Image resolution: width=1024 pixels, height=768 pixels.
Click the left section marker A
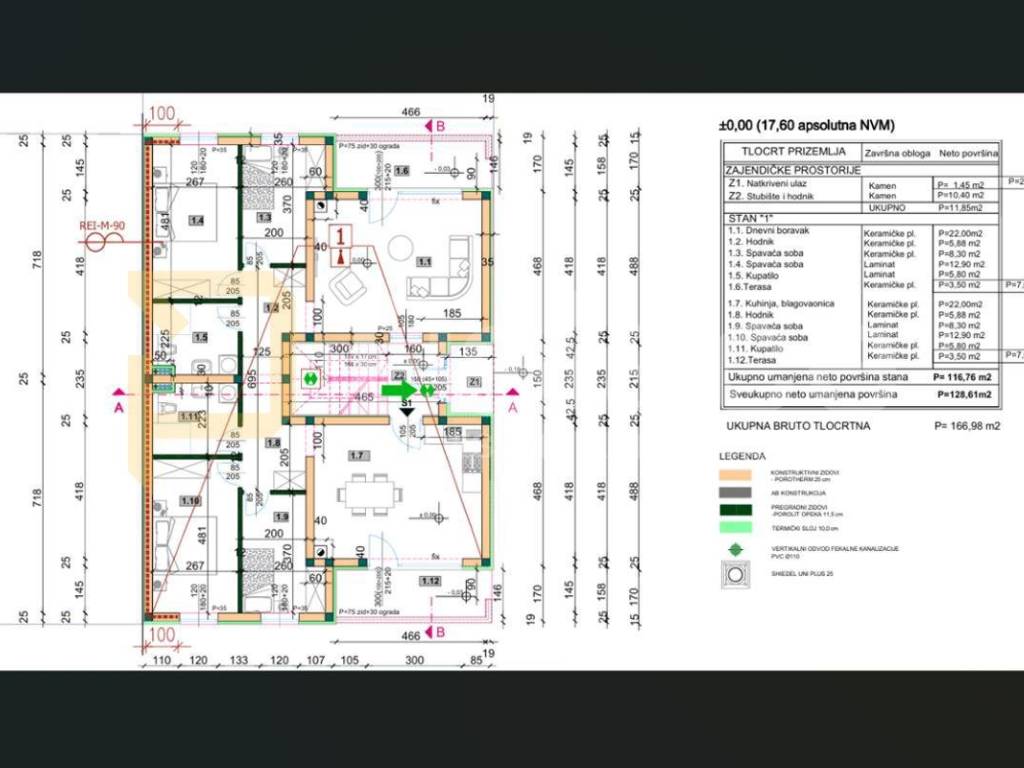click(119, 394)
